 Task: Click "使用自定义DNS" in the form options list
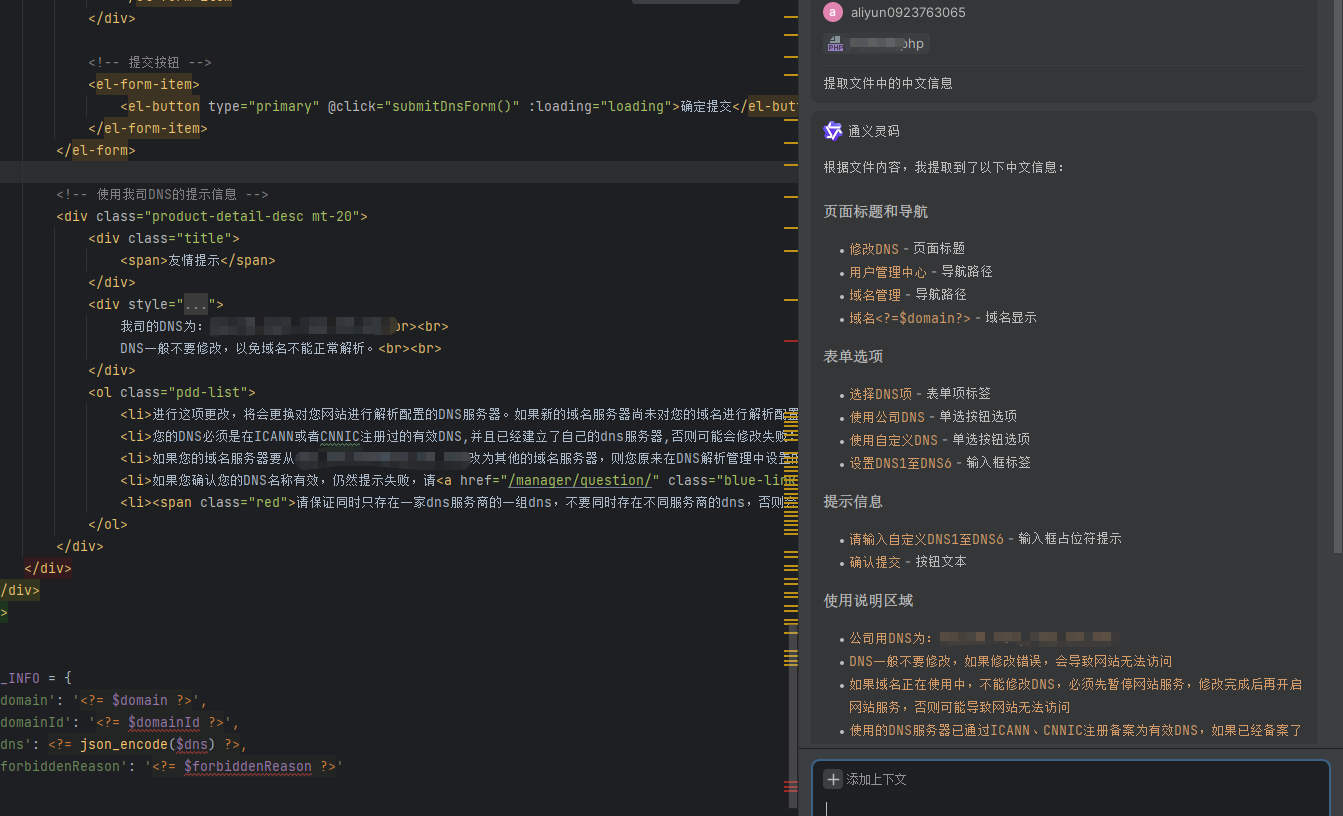893,440
